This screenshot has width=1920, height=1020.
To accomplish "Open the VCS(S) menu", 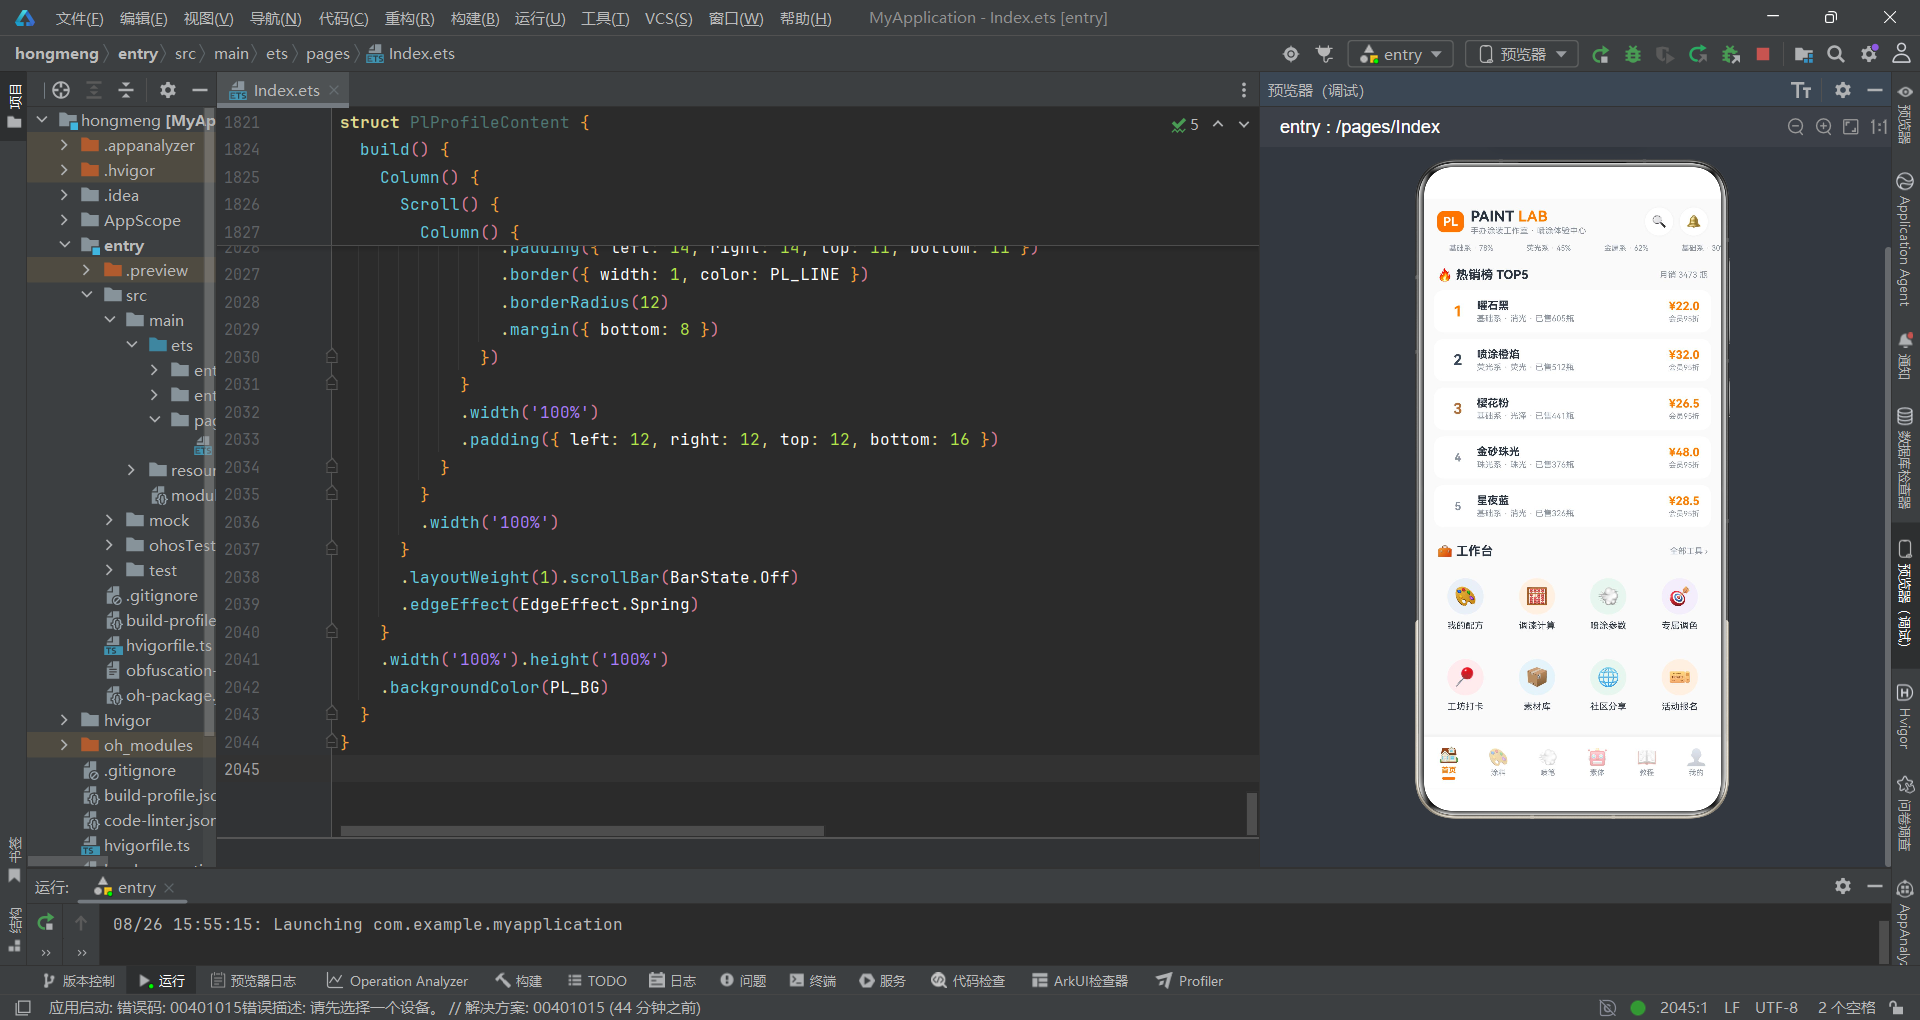I will (668, 18).
